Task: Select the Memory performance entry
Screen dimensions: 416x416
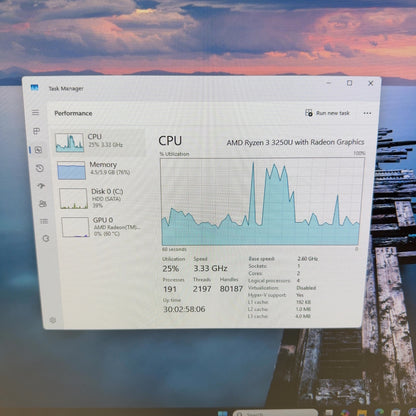Action: click(x=100, y=170)
